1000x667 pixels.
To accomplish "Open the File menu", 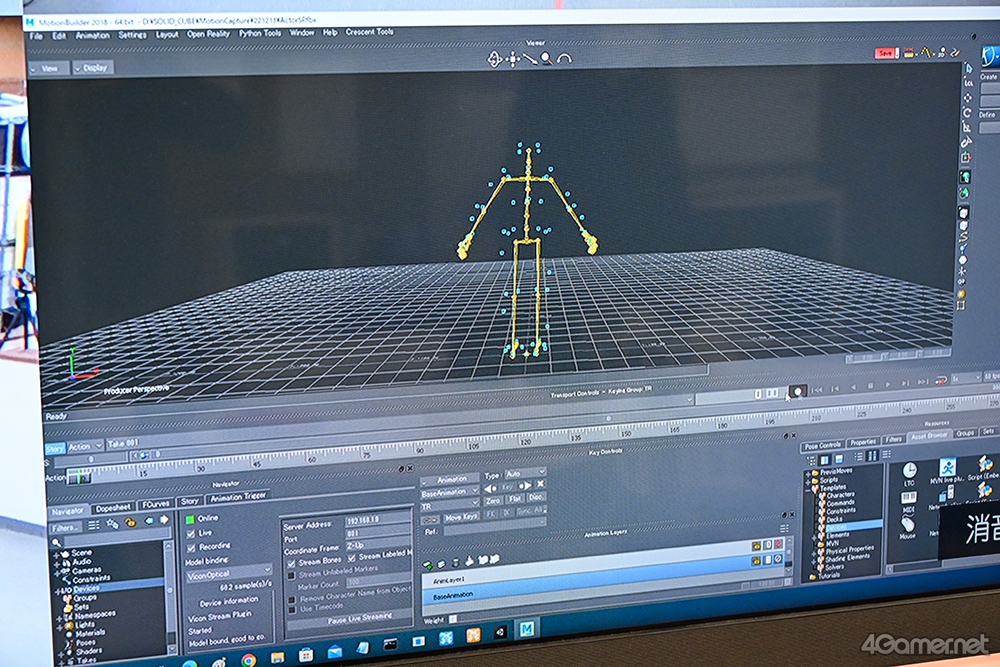I will tap(36, 36).
